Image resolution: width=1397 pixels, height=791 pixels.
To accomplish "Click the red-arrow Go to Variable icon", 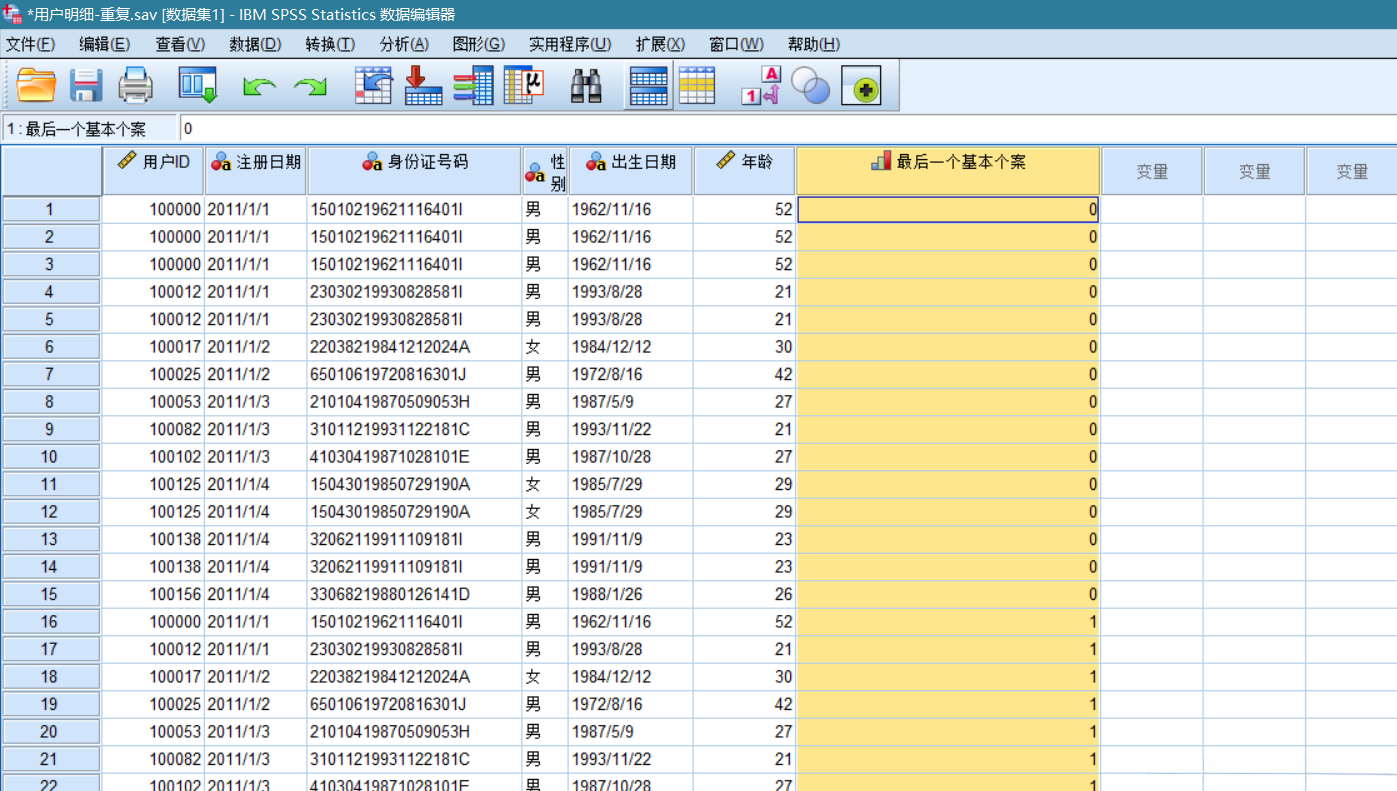I will (423, 86).
